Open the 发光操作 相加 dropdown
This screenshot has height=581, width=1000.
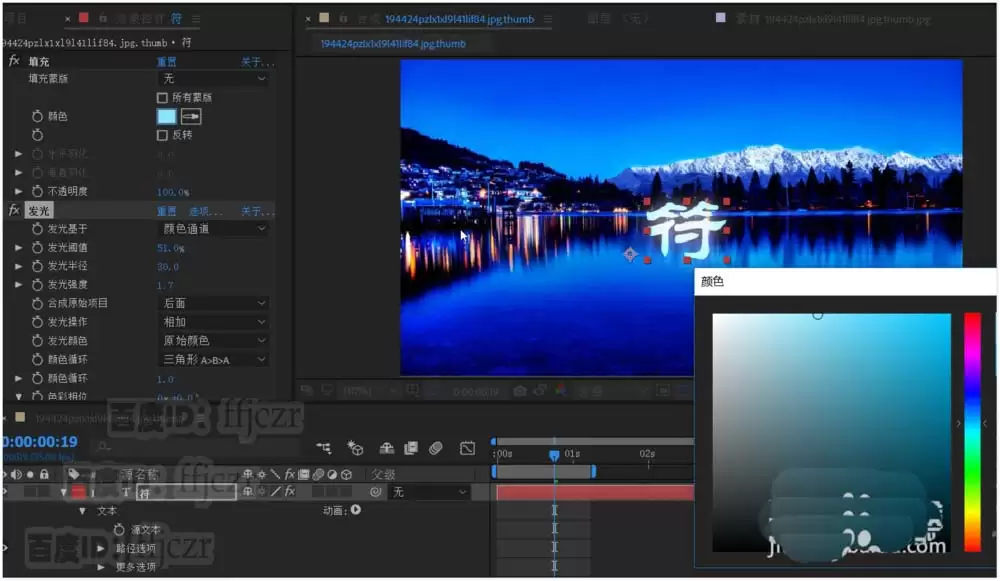point(213,322)
